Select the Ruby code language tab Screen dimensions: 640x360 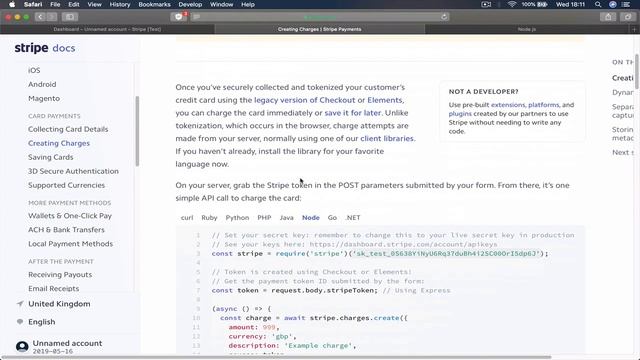[x=209, y=218]
